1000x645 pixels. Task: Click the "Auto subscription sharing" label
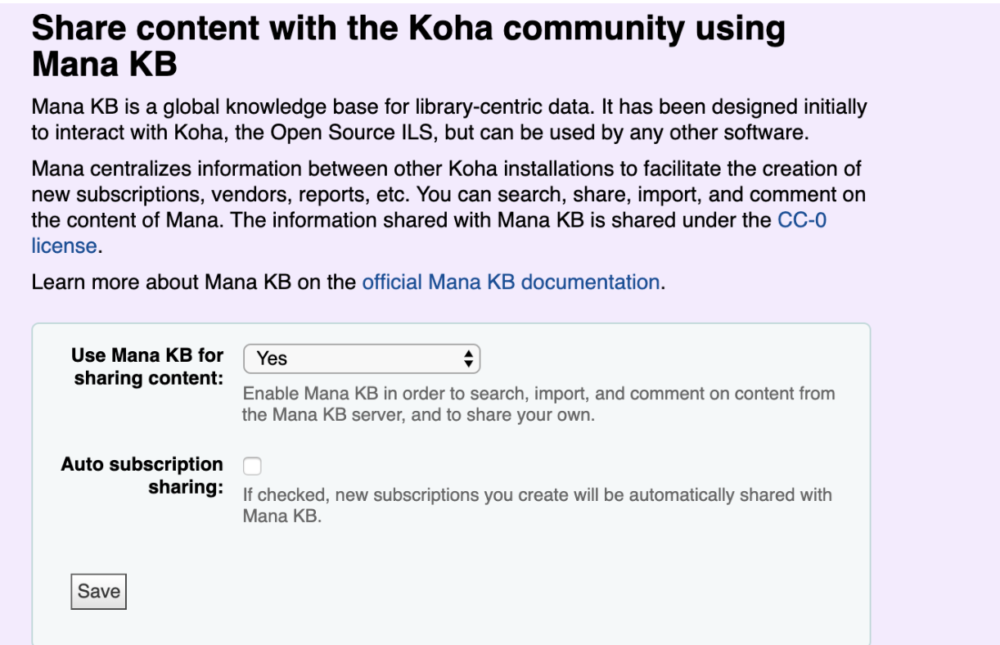[142, 475]
